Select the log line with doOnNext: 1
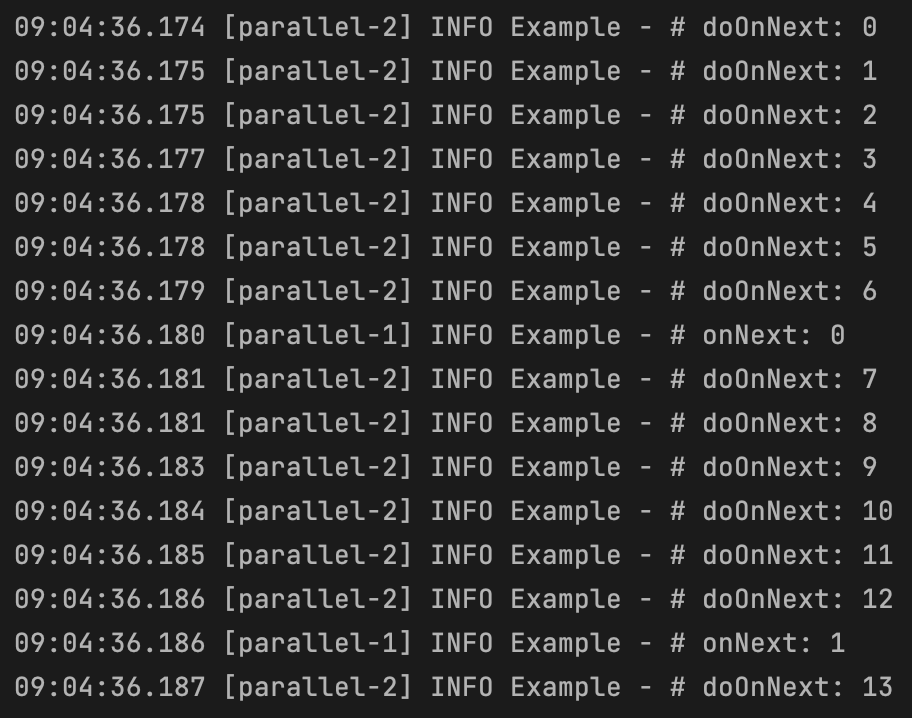The height and width of the screenshot is (718, 912). click(x=446, y=72)
